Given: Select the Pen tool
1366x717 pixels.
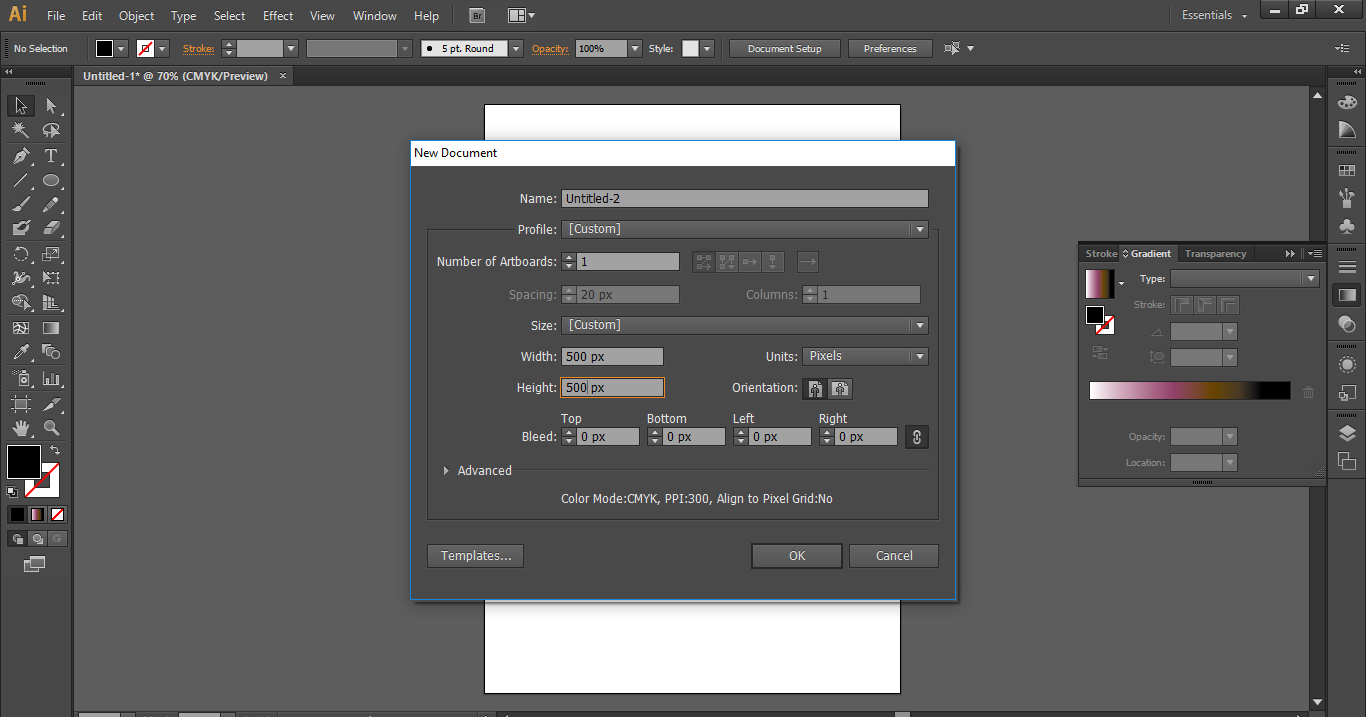Looking at the screenshot, I should point(21,156).
